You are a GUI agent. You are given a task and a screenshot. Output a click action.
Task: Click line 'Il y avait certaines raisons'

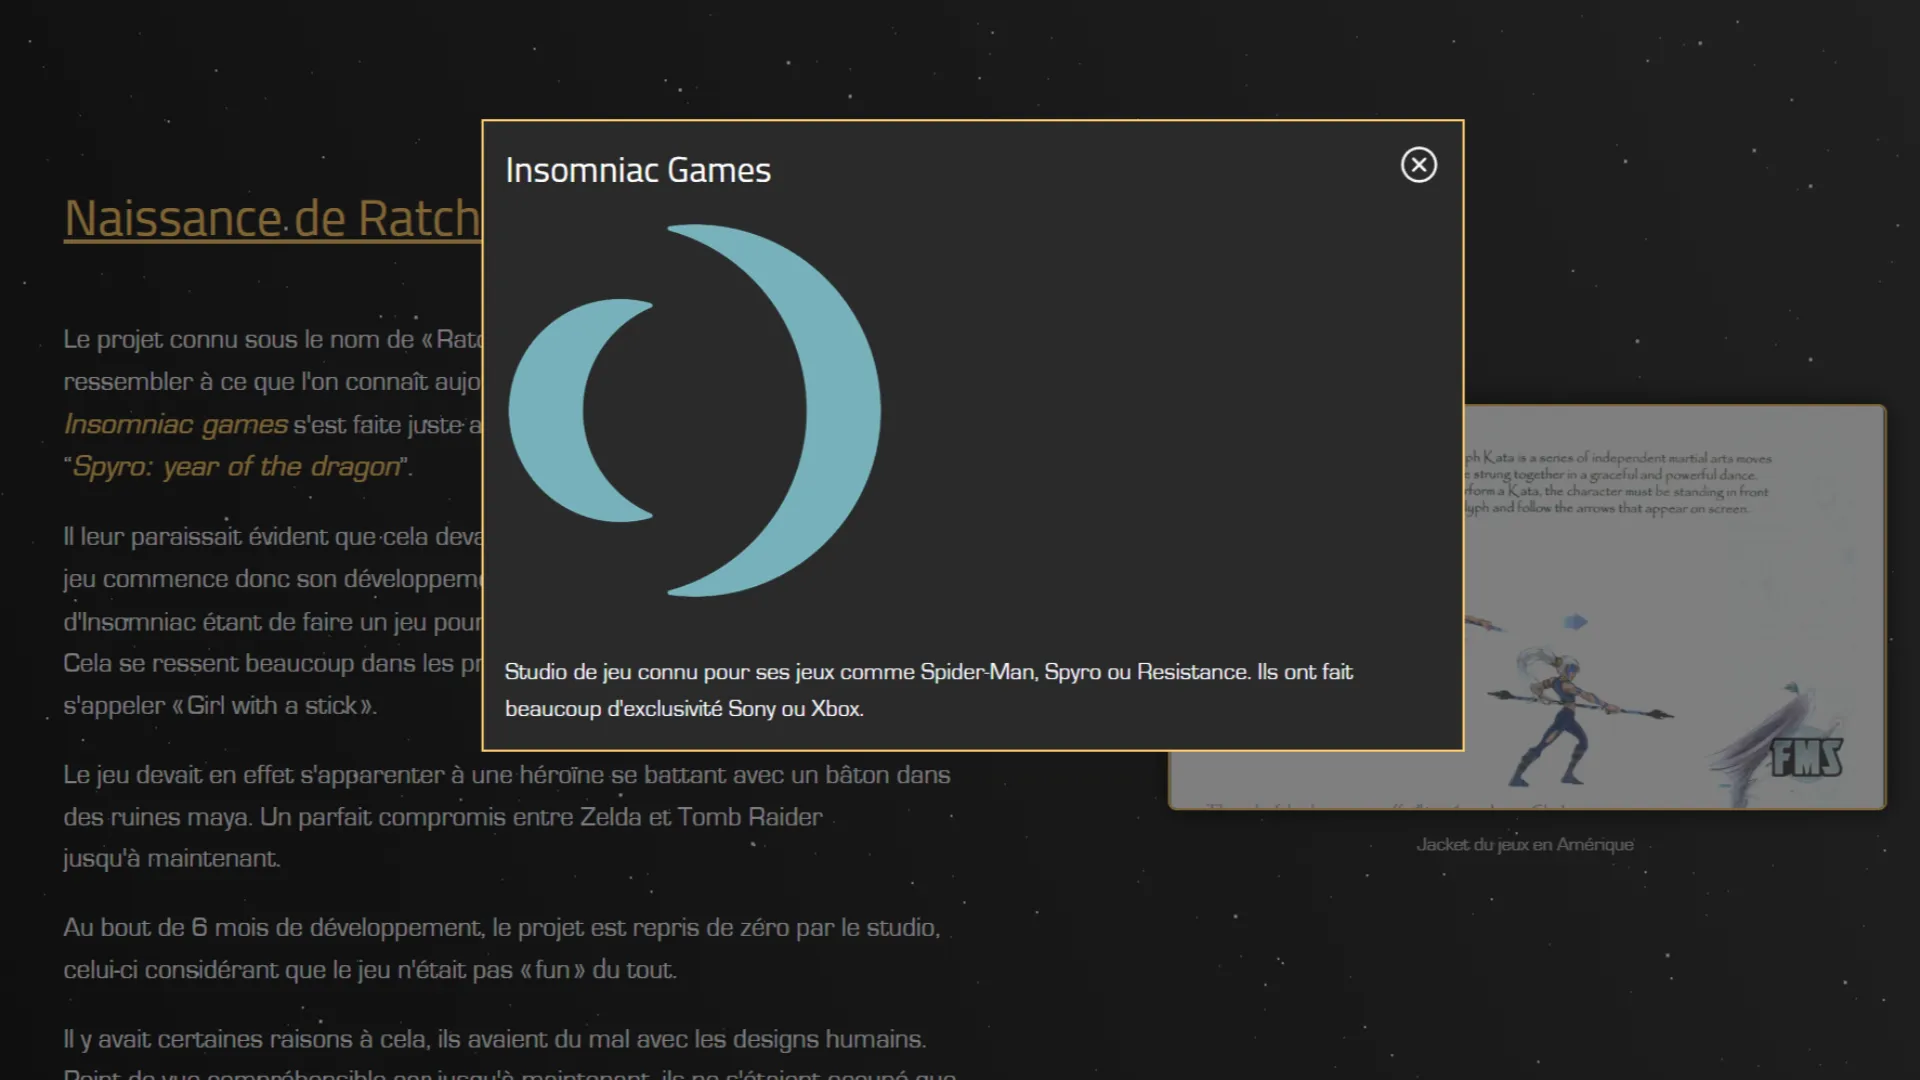tap(495, 1039)
